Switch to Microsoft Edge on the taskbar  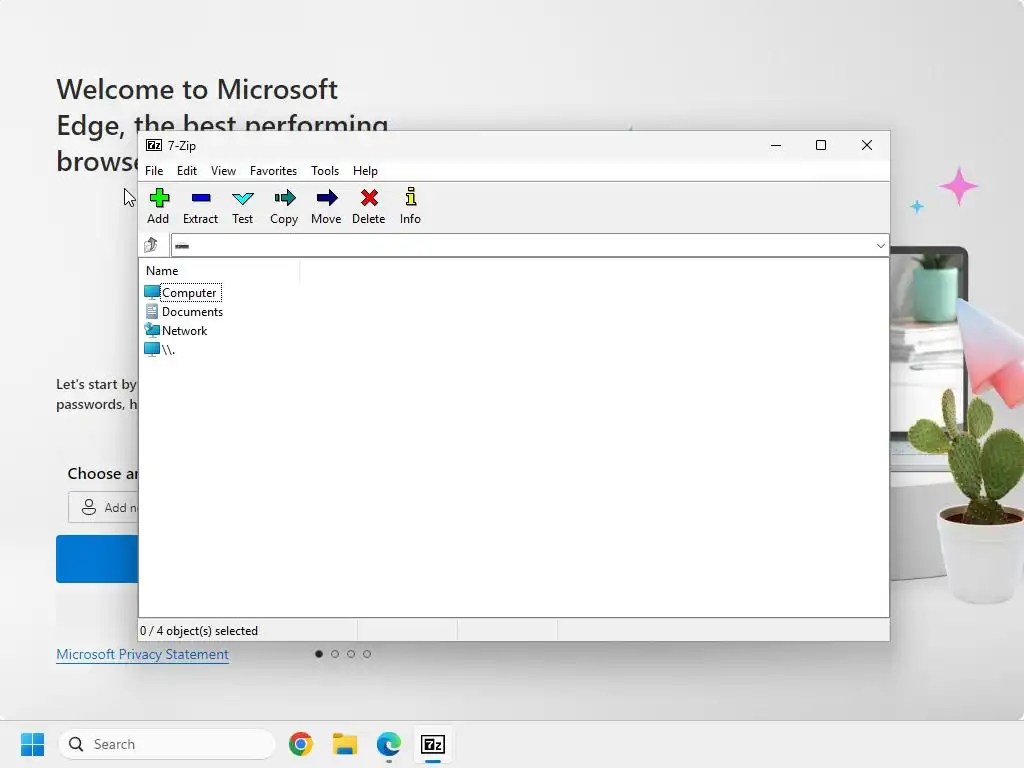[389, 744]
